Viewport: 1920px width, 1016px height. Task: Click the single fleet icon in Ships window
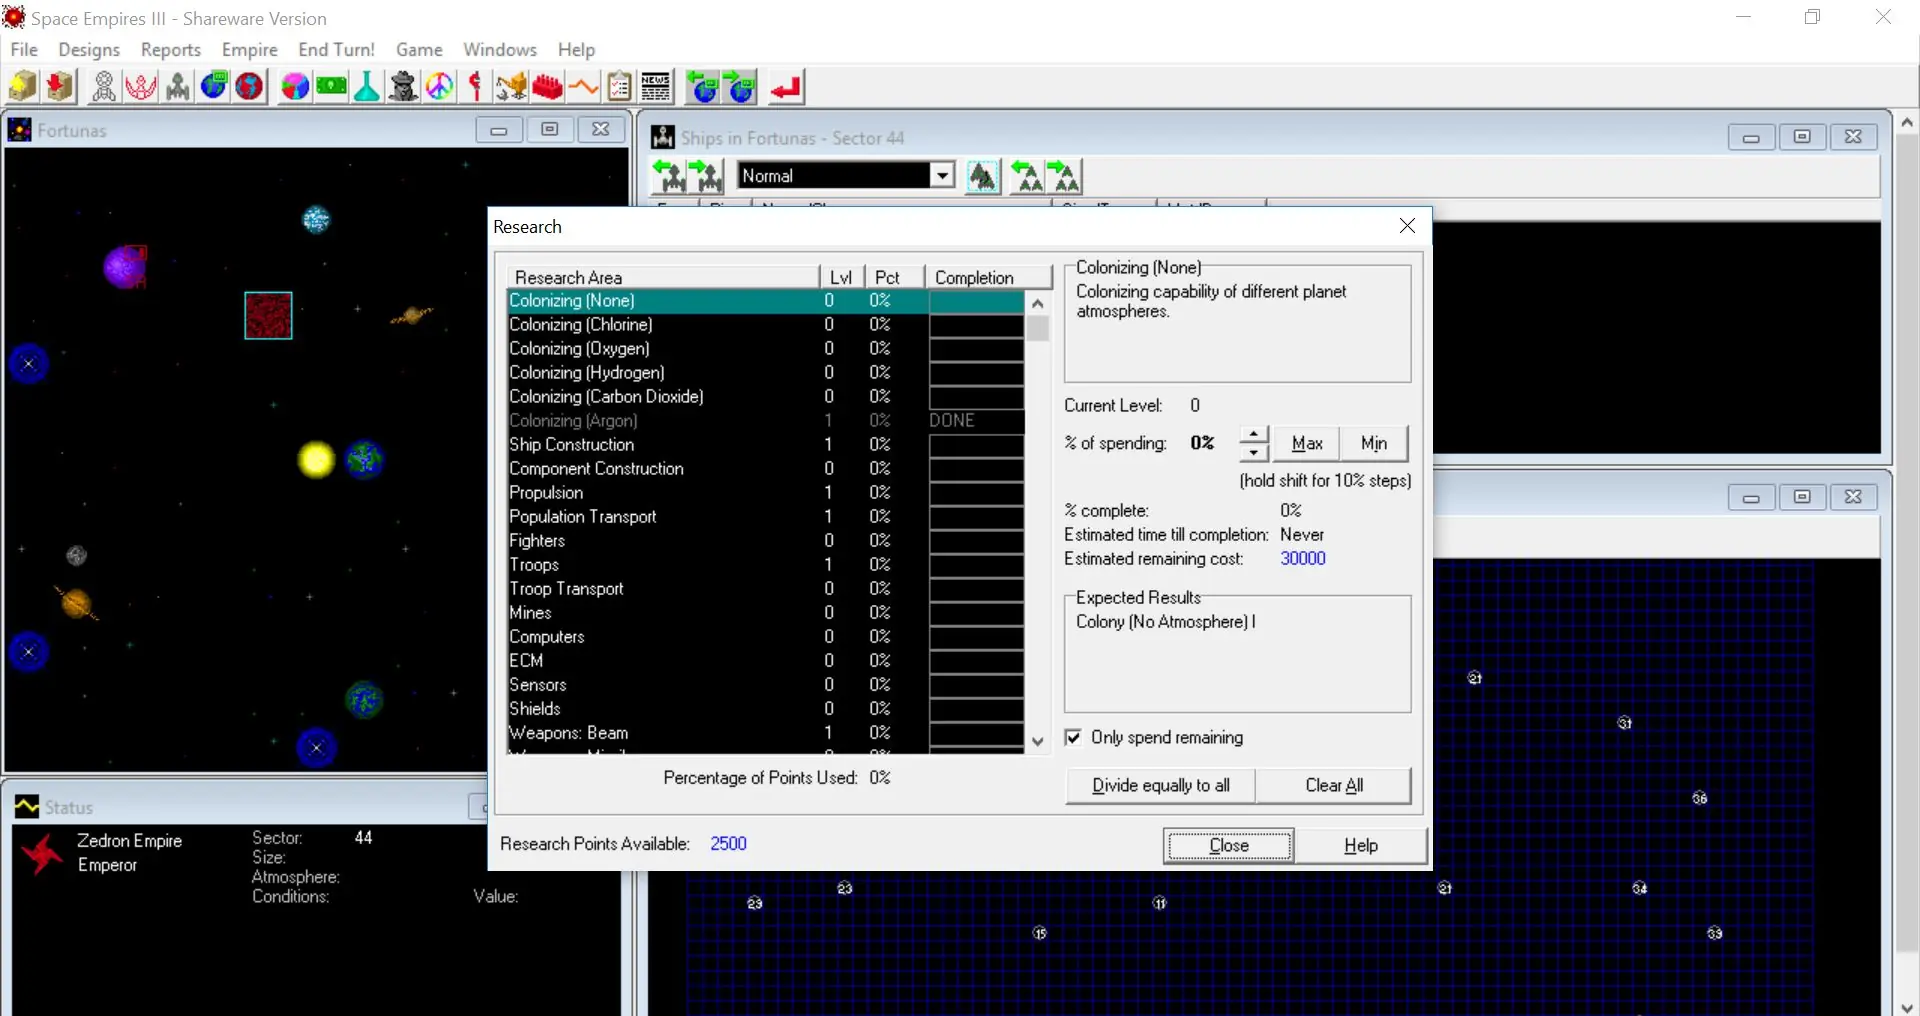[983, 176]
